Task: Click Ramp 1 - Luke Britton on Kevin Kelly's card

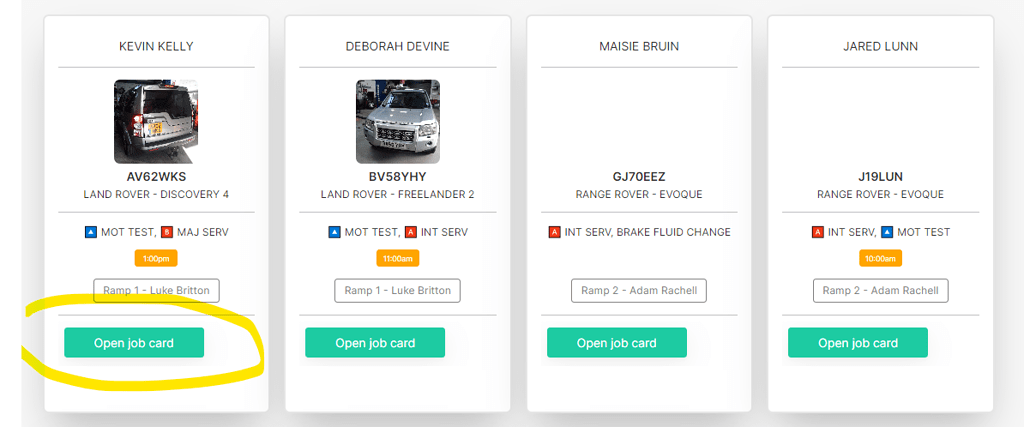Action: click(x=156, y=291)
